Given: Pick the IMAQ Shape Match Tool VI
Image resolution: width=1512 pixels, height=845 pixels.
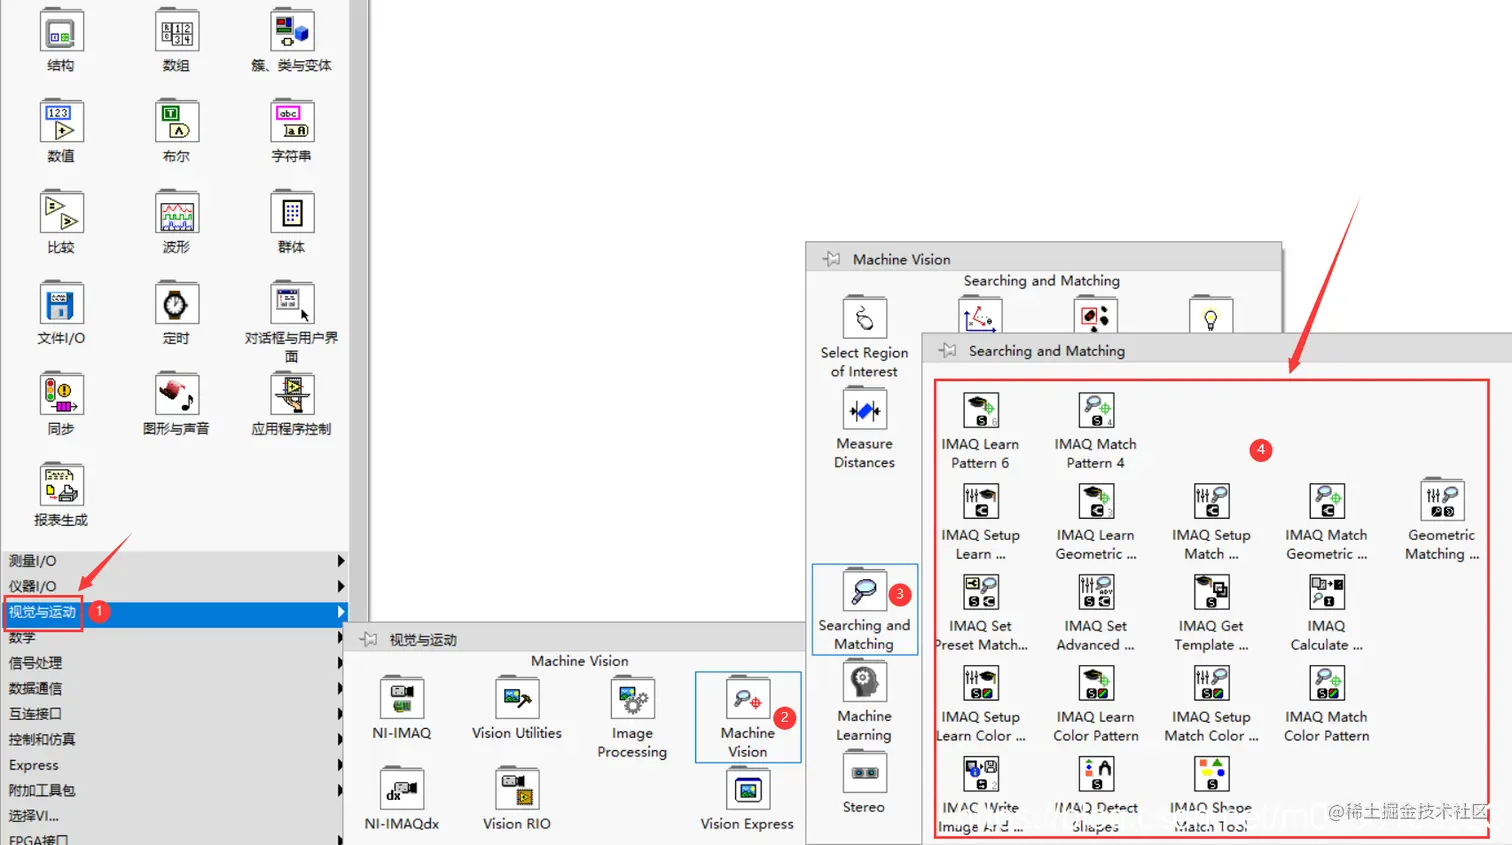Looking at the screenshot, I should 1211,774.
